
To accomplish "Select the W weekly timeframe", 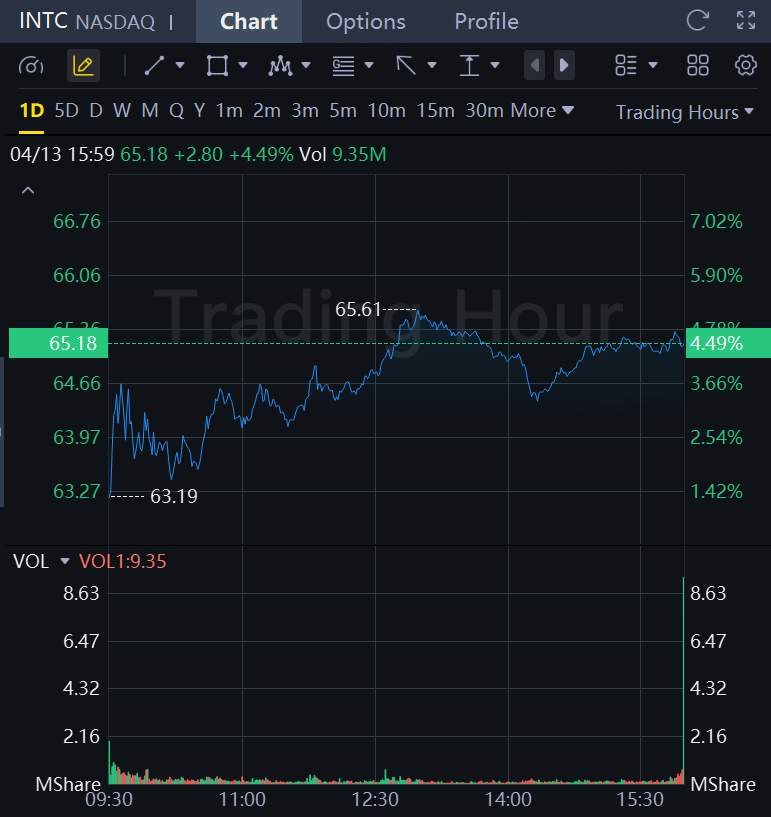I will (122, 111).
